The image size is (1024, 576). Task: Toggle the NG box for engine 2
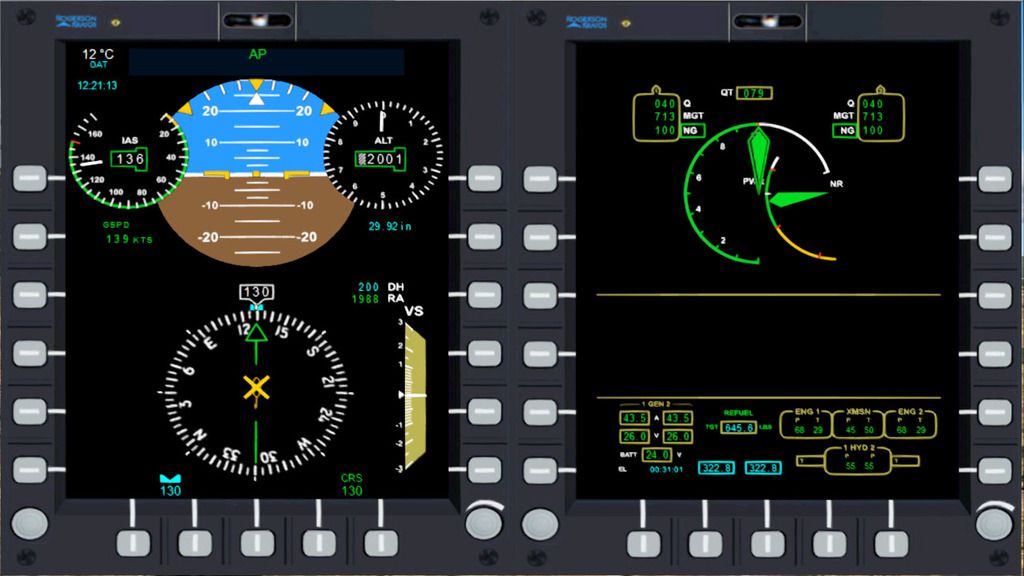[x=846, y=131]
